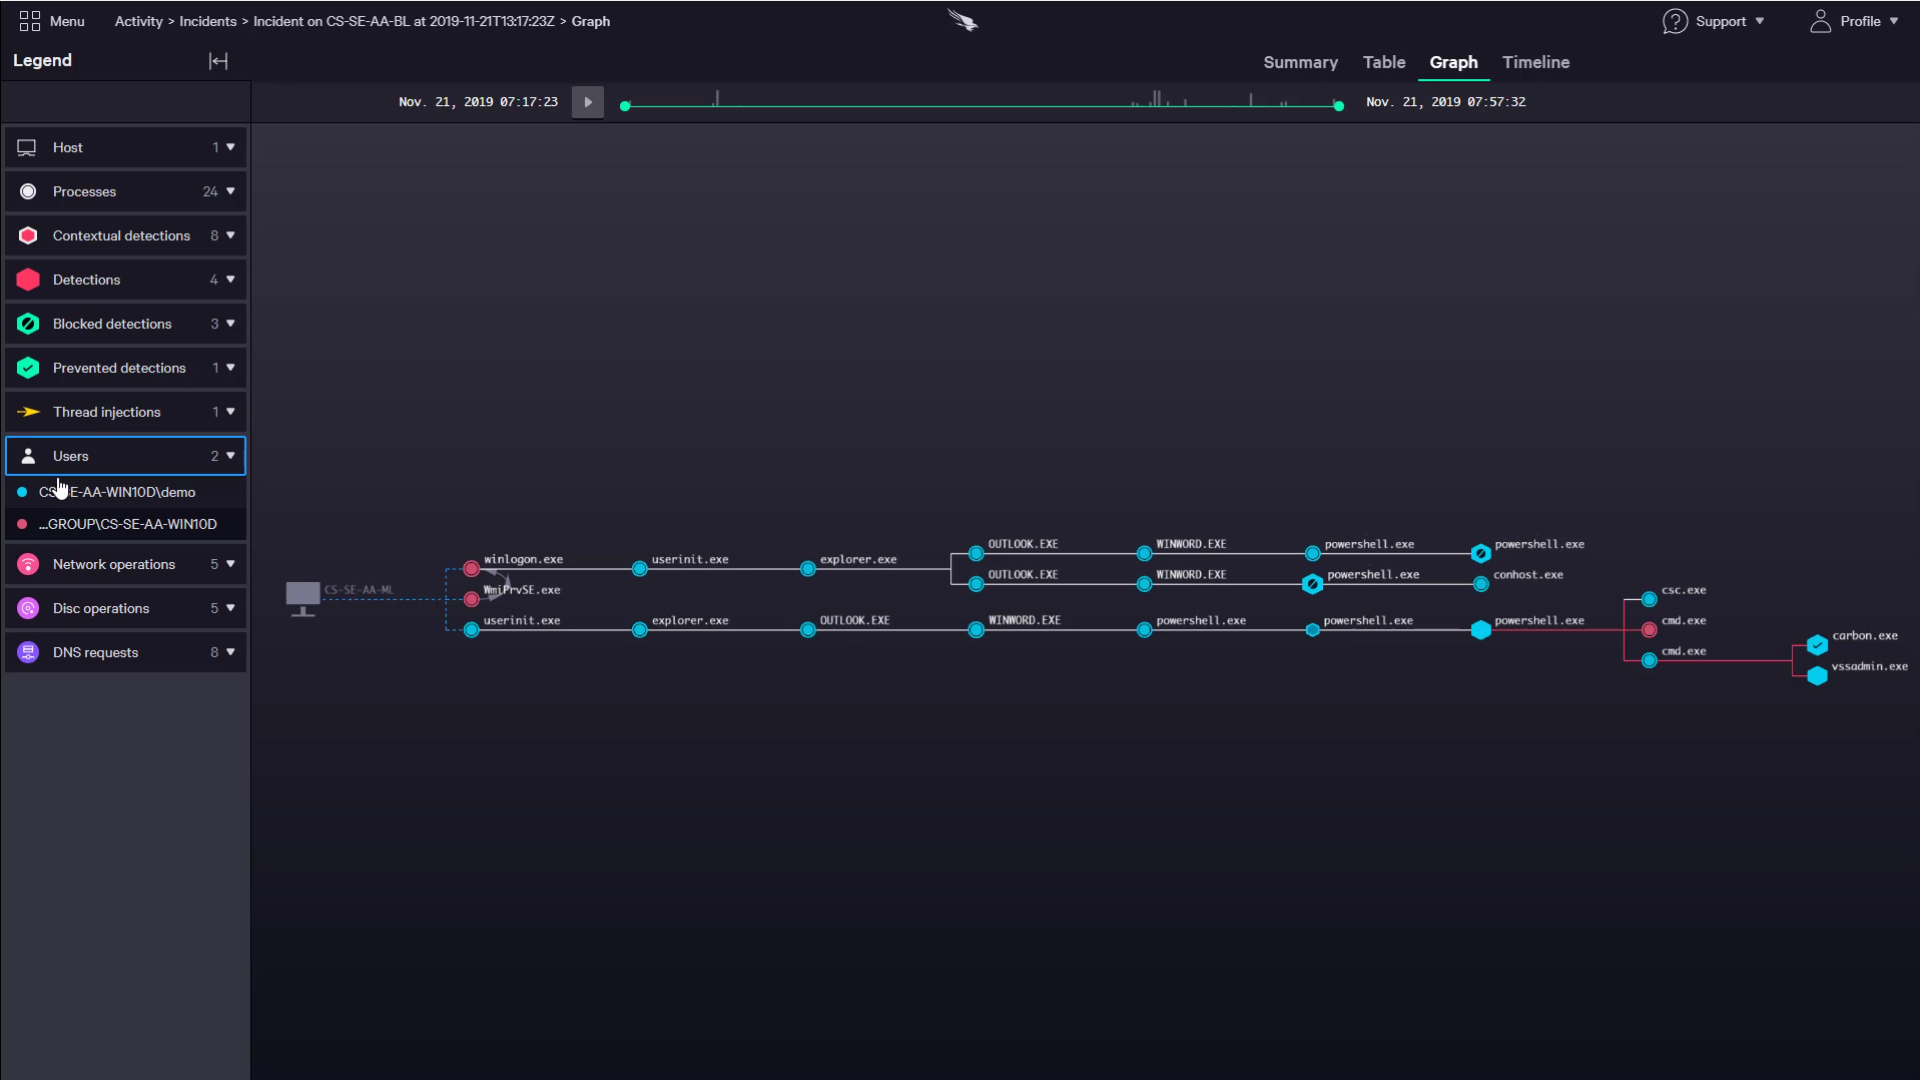This screenshot has width=1920, height=1080.
Task: Click the Network operations icon
Action: click(x=28, y=562)
